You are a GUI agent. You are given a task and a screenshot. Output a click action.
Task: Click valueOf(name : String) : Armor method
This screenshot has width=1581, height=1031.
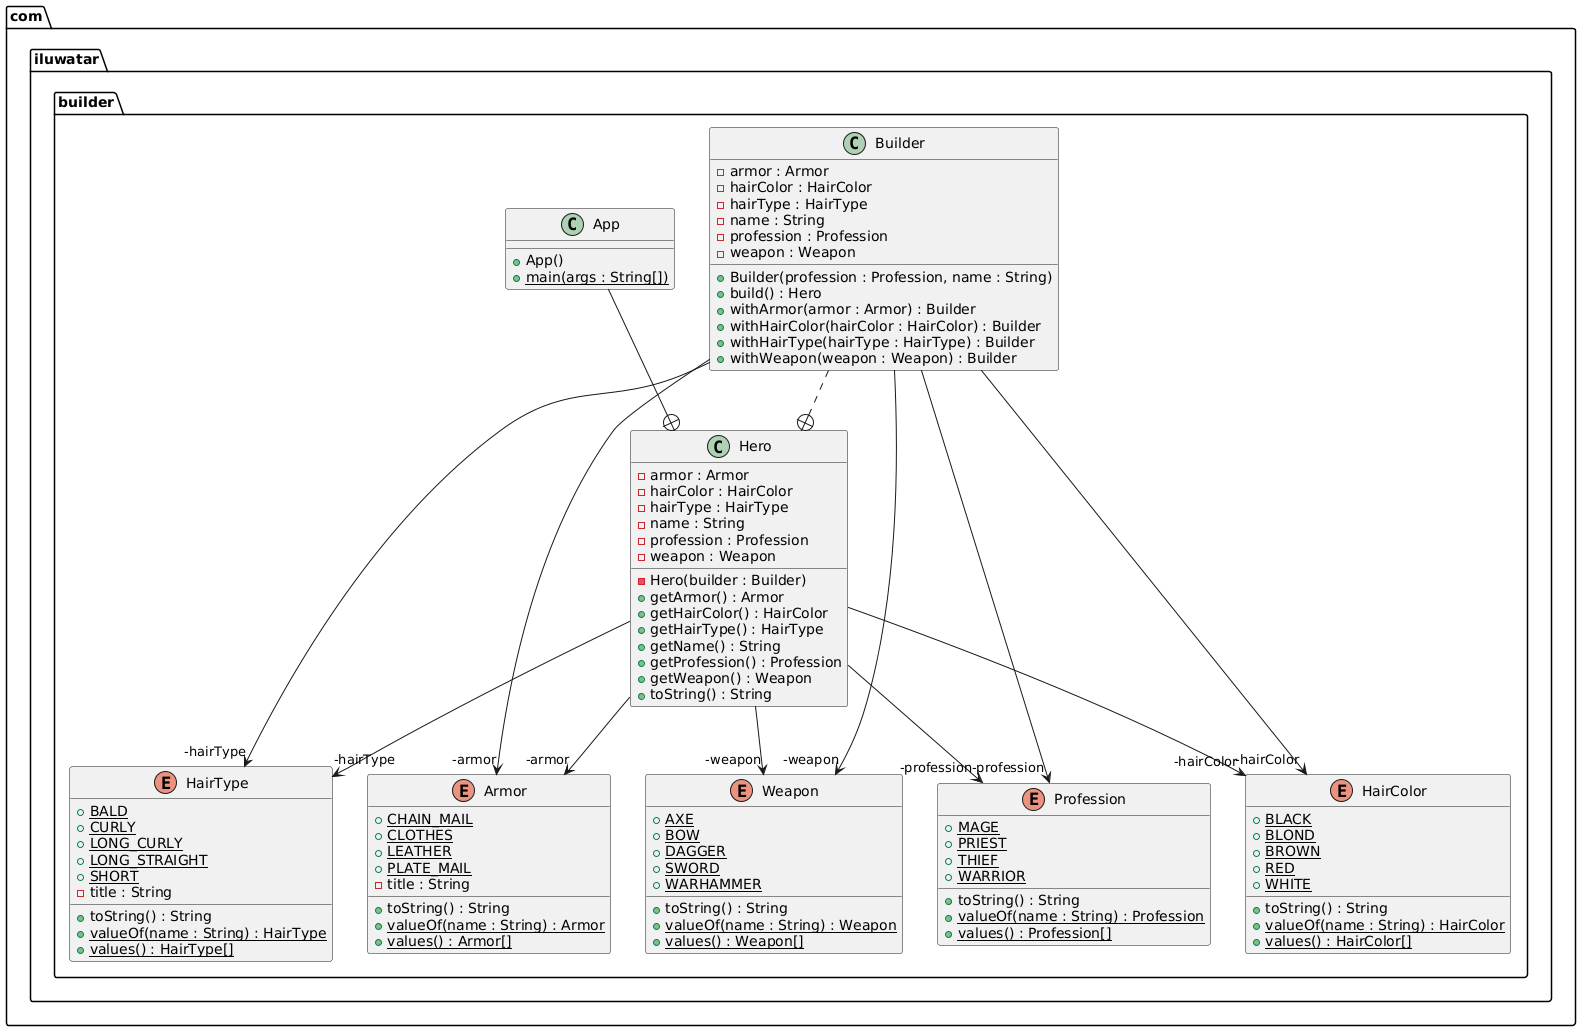(496, 924)
